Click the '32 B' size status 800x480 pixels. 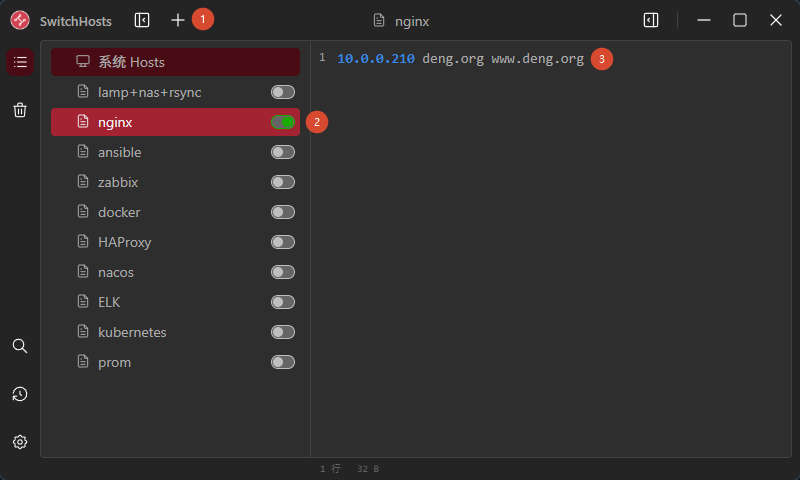[368, 468]
